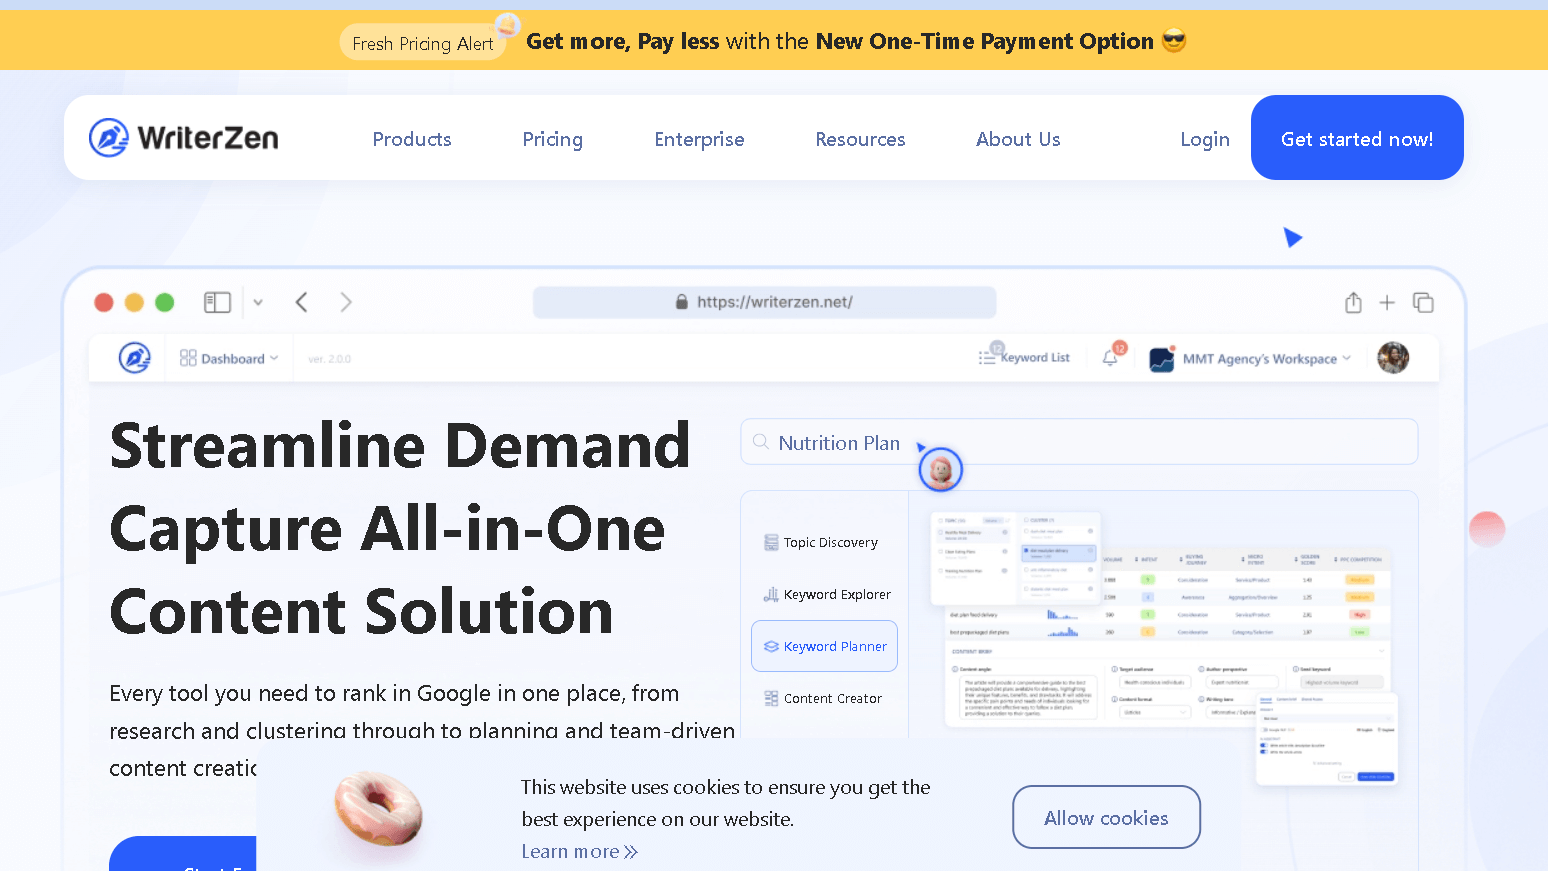Click Allow cookies button

pos(1106,817)
